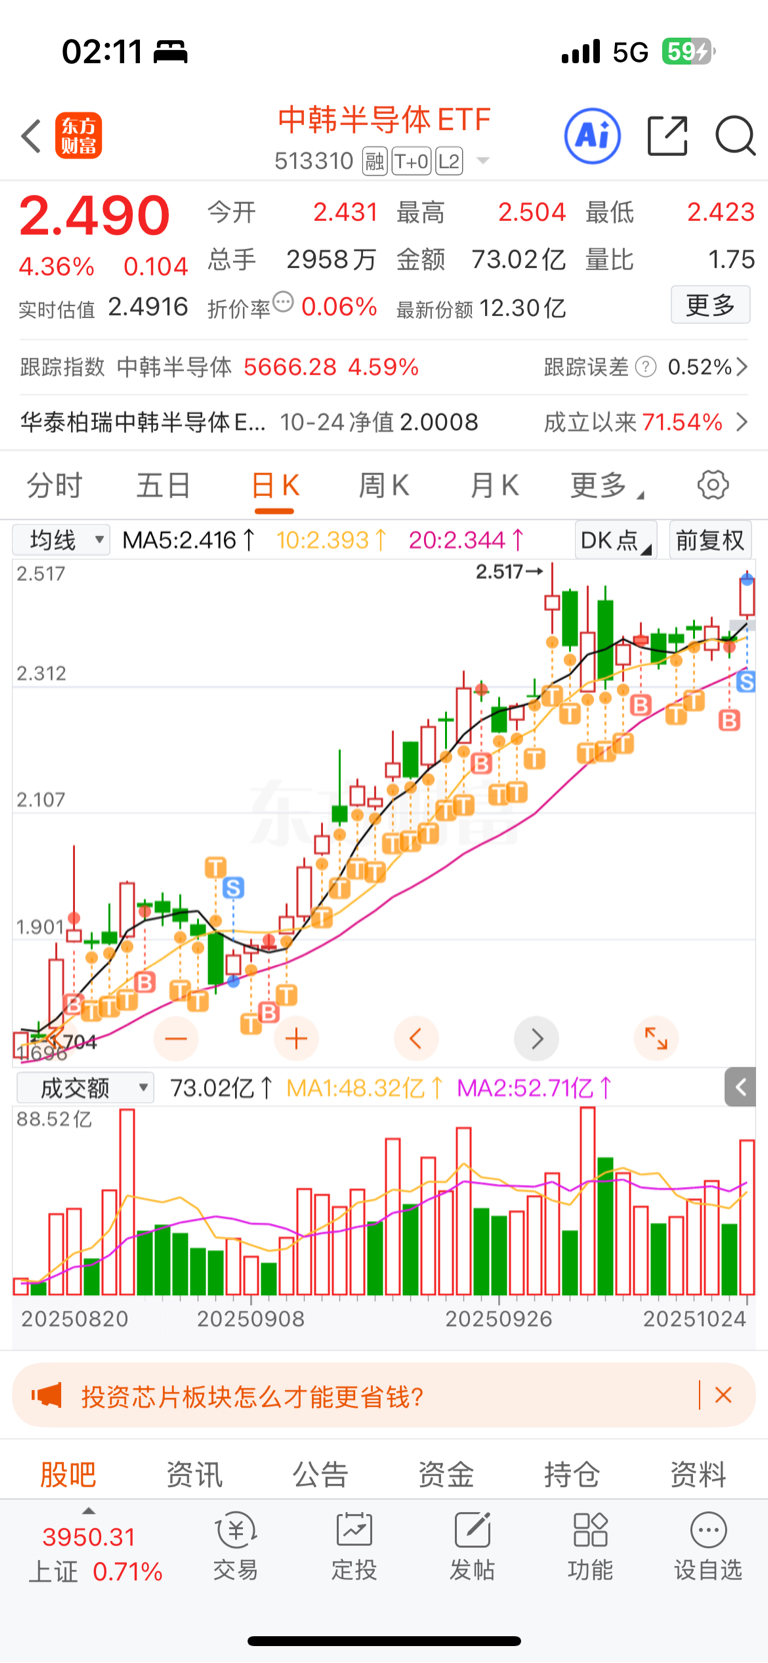Zoom in the K-line chart

(x=296, y=1039)
